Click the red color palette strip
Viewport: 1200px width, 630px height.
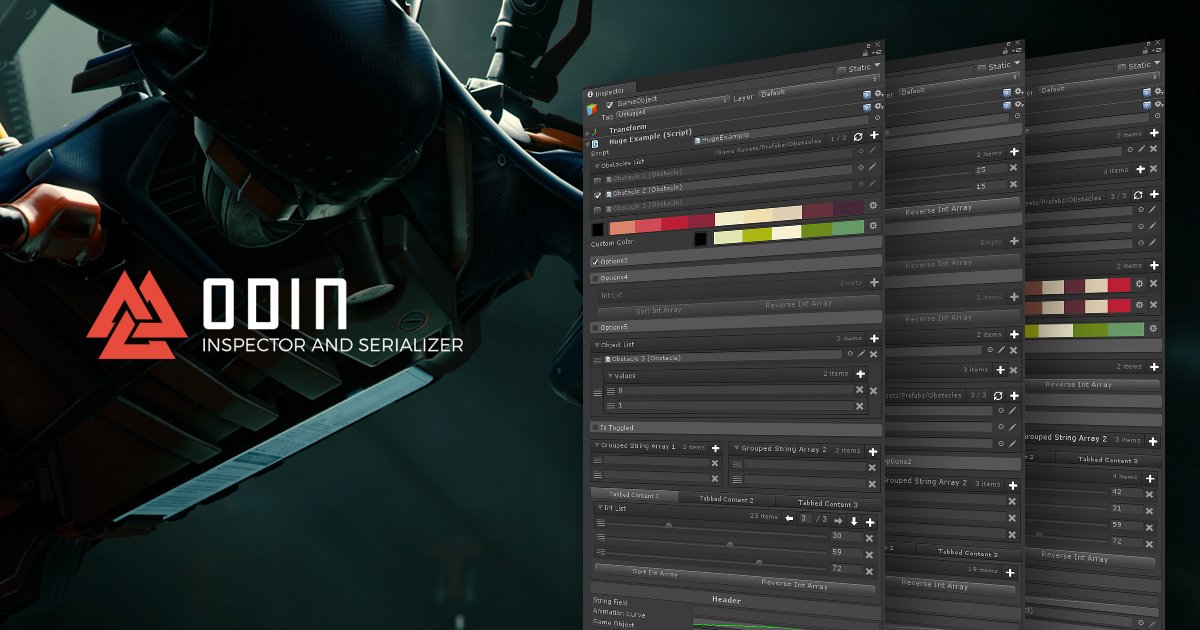pos(739,220)
